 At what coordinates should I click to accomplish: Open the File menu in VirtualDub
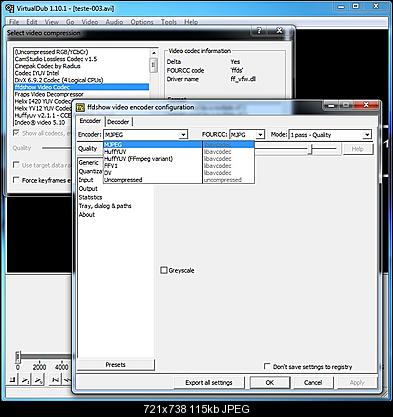click(14, 22)
